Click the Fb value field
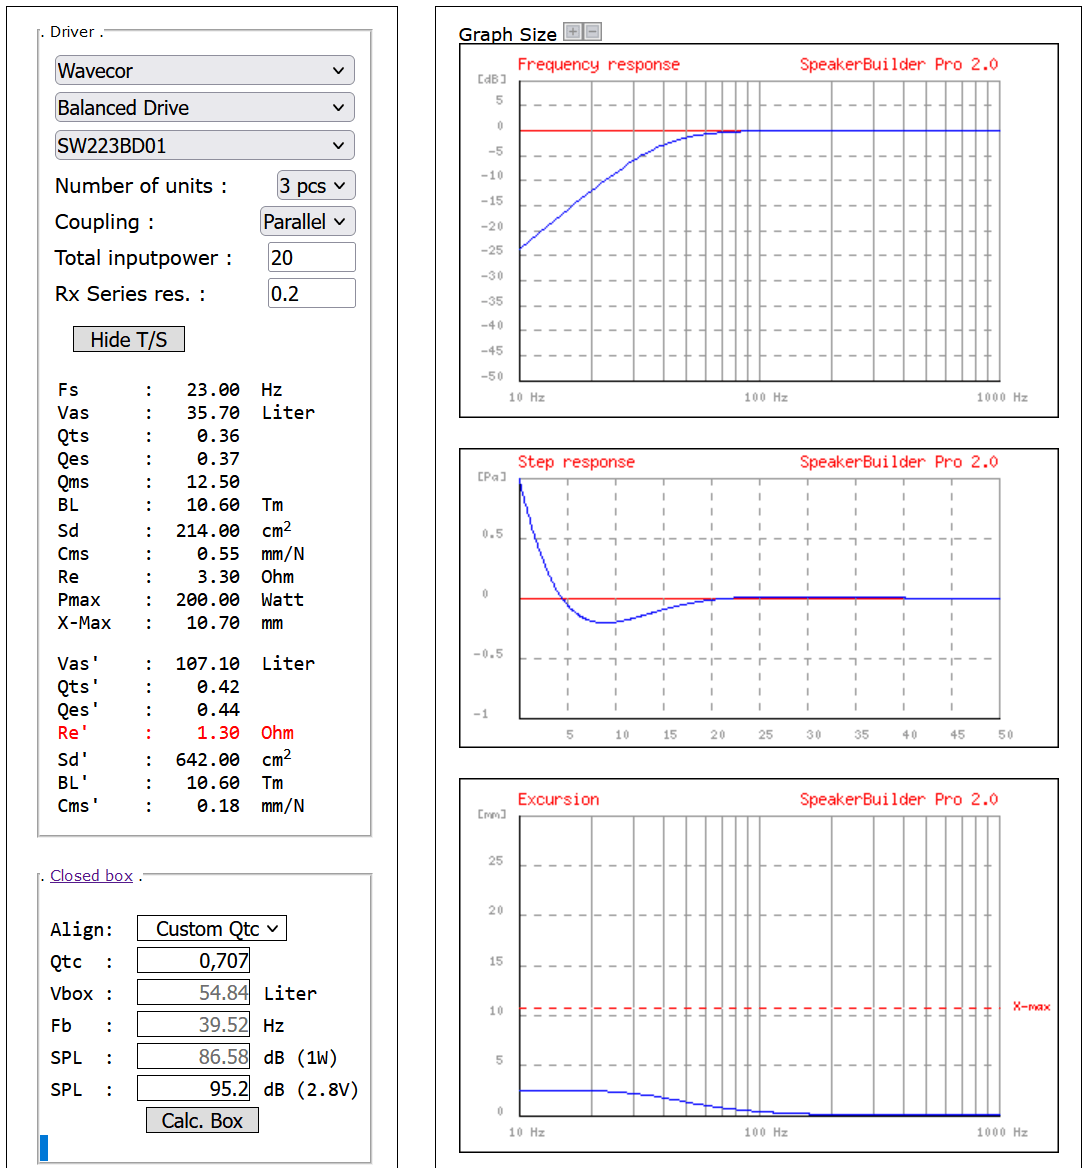 [193, 1024]
